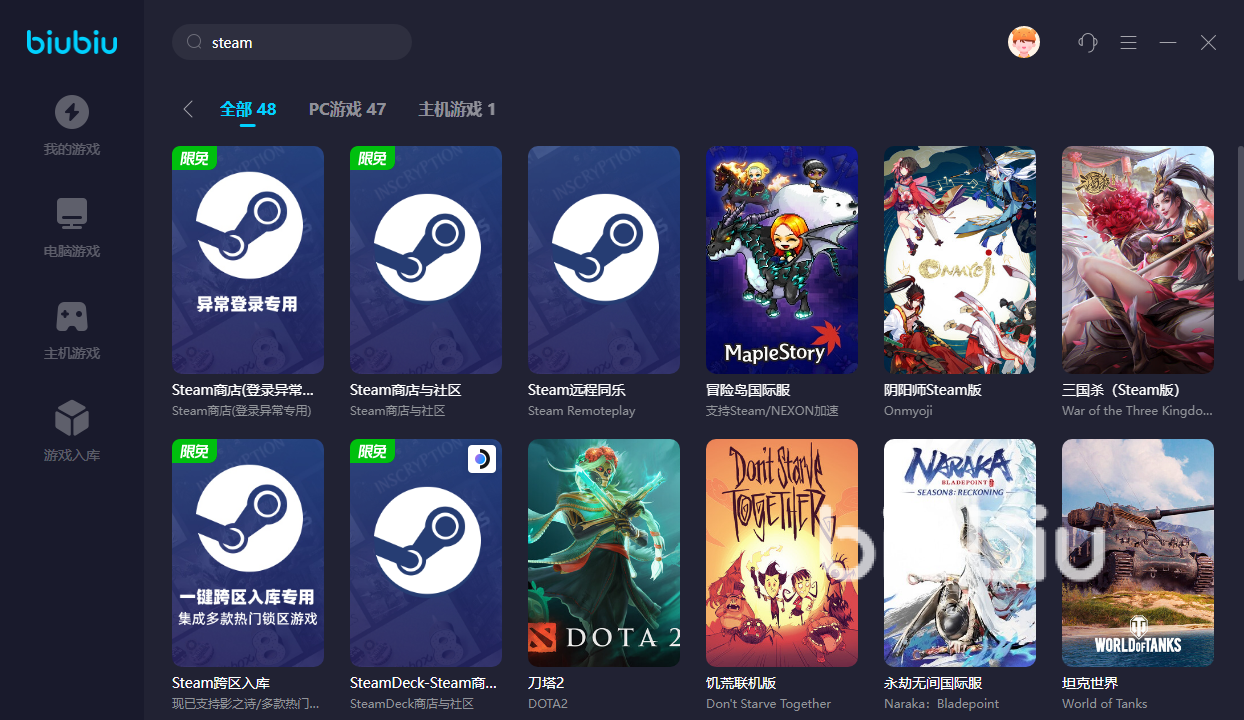Switch to the 主机游戏 1 tab
Viewport: 1244px width, 720px height.
(456, 109)
